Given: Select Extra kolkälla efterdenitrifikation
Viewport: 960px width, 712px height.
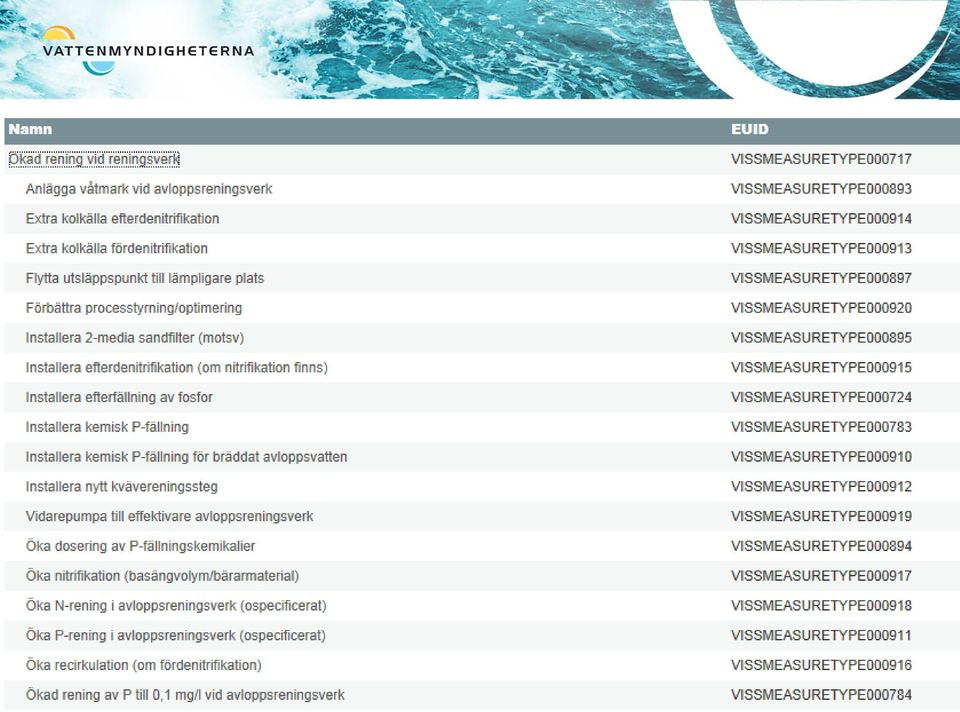Looking at the screenshot, I should (122, 219).
